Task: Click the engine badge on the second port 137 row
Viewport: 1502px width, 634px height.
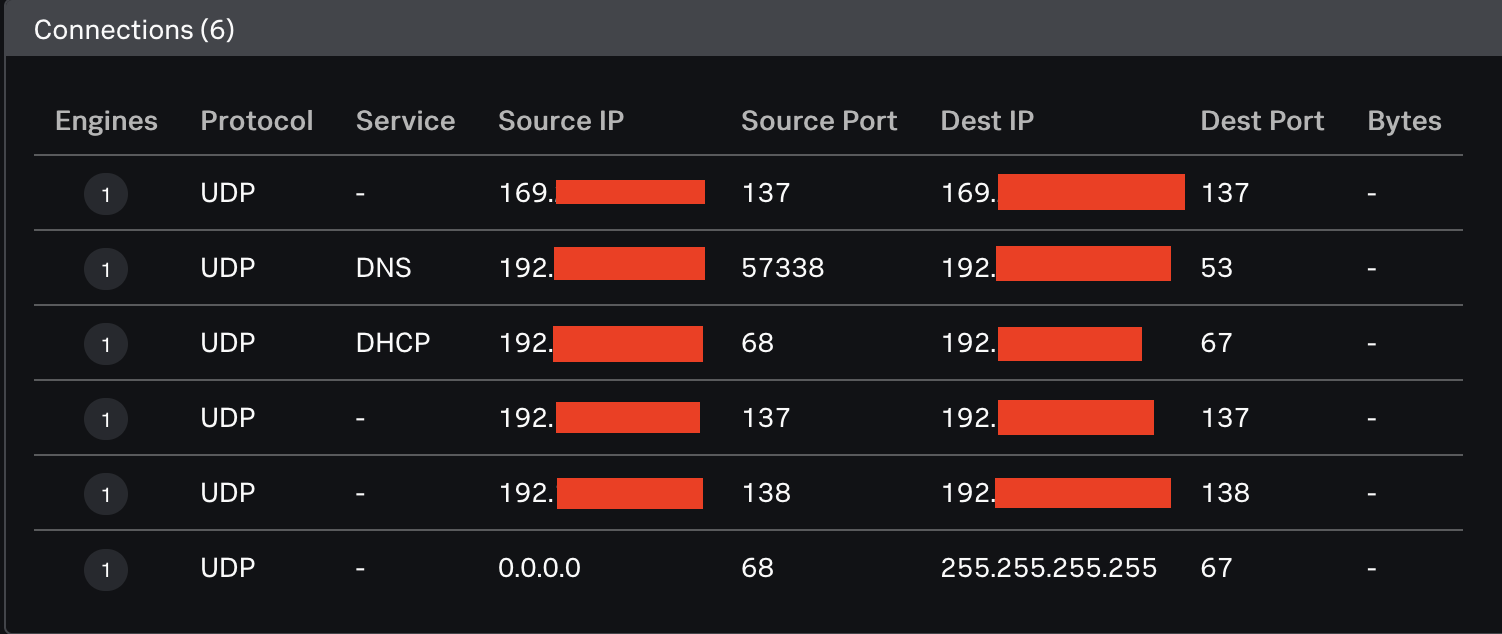Action: [106, 419]
